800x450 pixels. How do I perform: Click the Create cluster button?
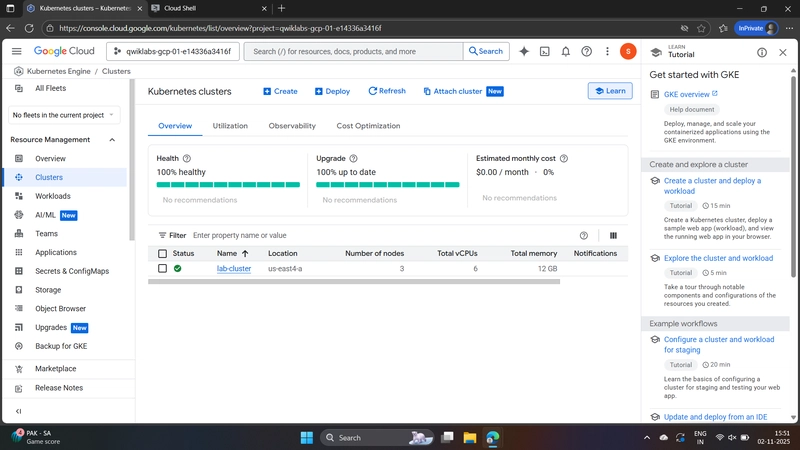point(280,91)
